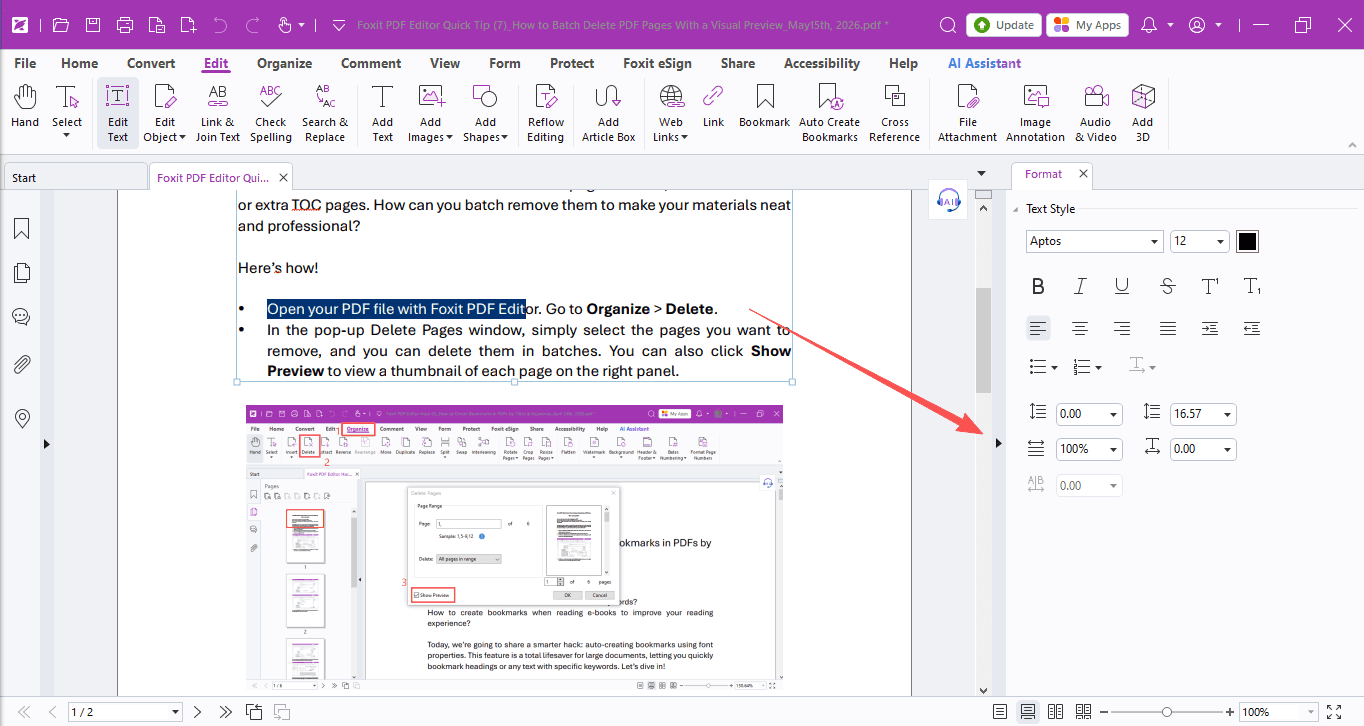The height and width of the screenshot is (726, 1364).
Task: Click the Save icon in title bar
Action: pyautogui.click(x=92, y=25)
